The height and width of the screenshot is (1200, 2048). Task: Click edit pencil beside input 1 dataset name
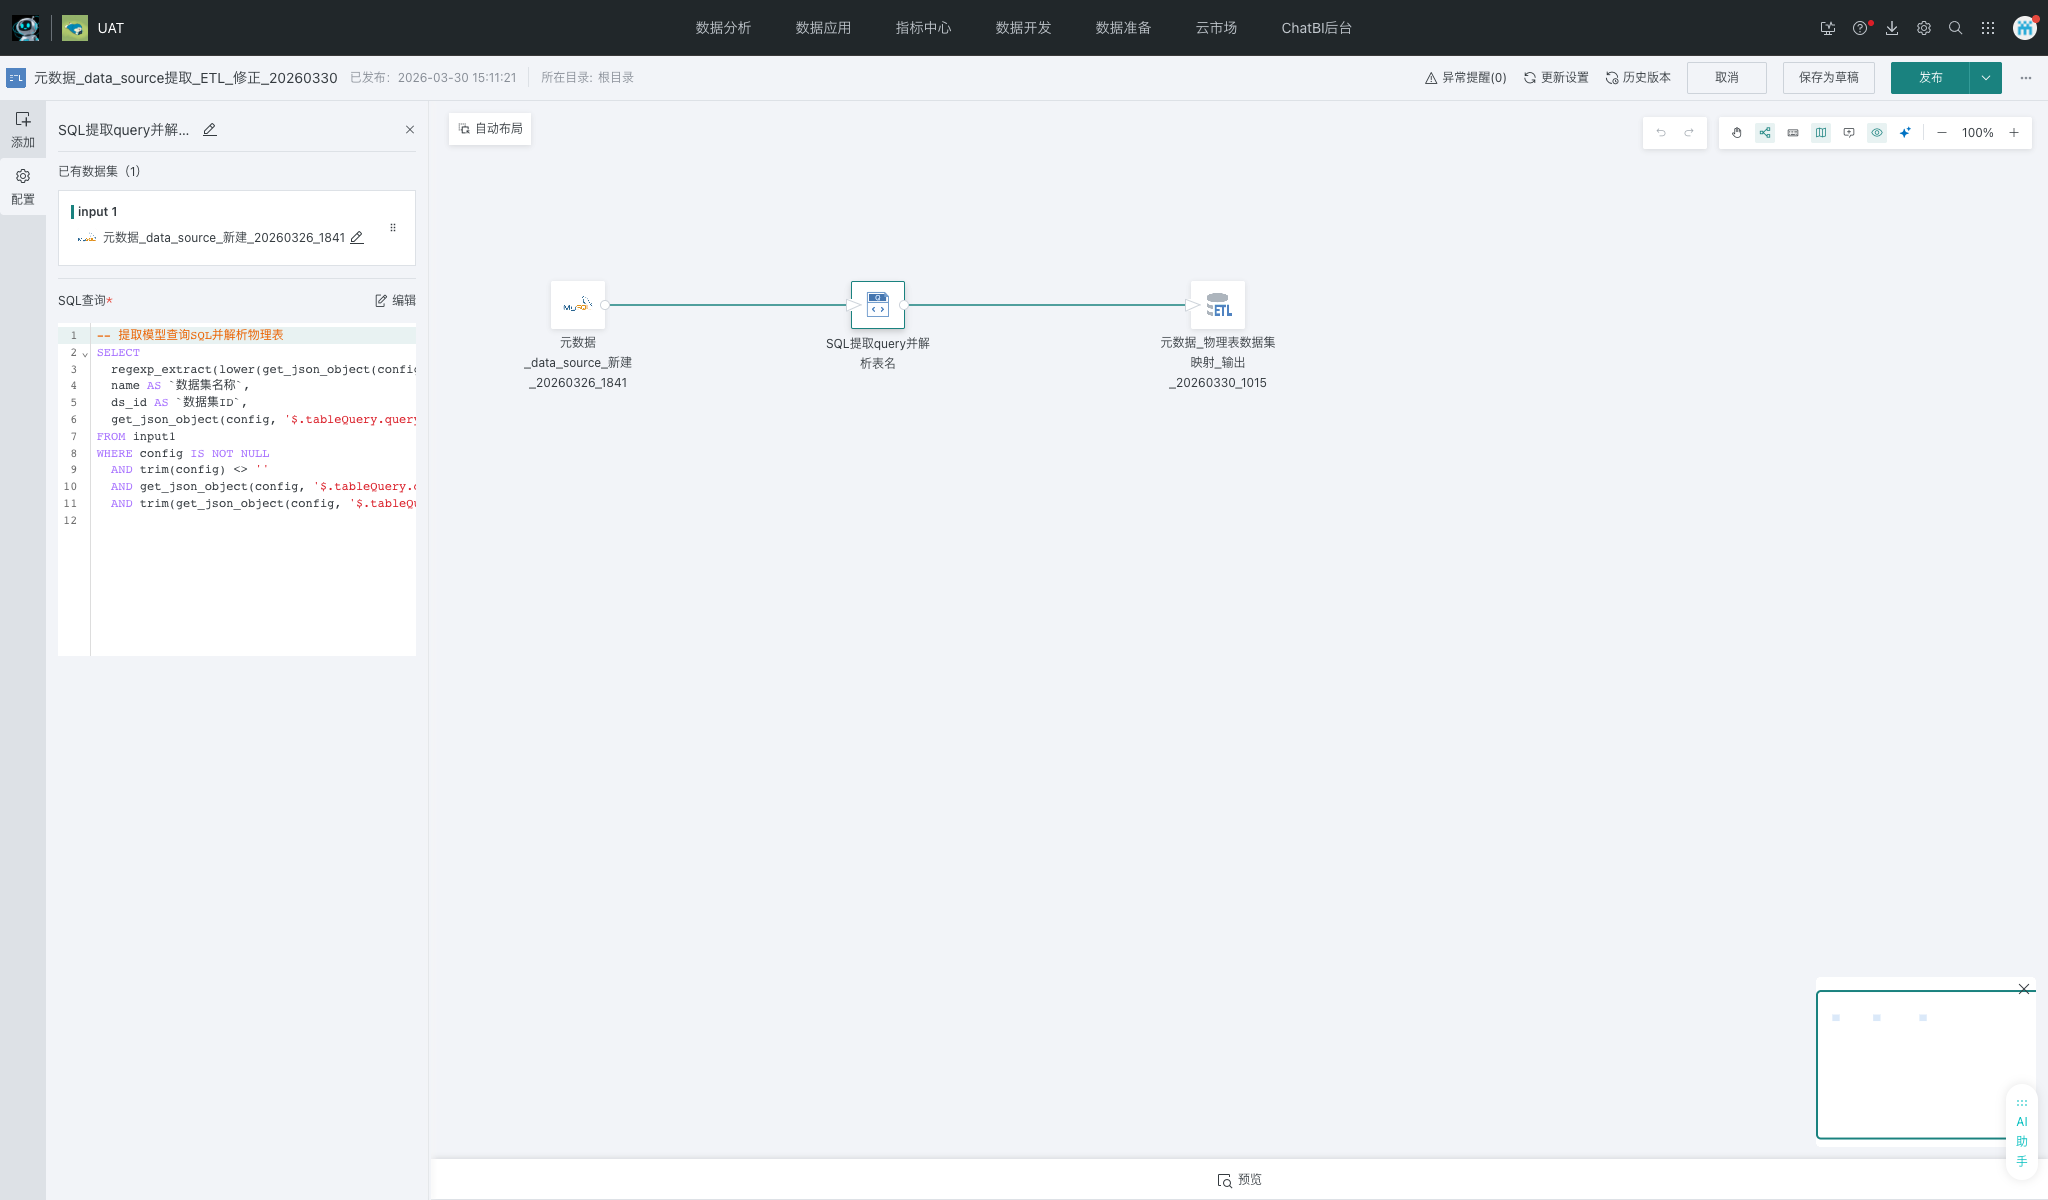pos(357,238)
